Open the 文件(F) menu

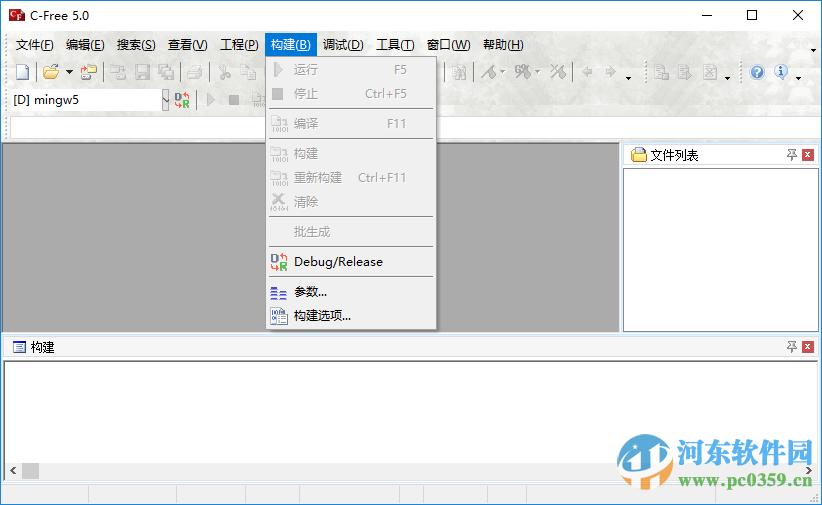tap(34, 45)
